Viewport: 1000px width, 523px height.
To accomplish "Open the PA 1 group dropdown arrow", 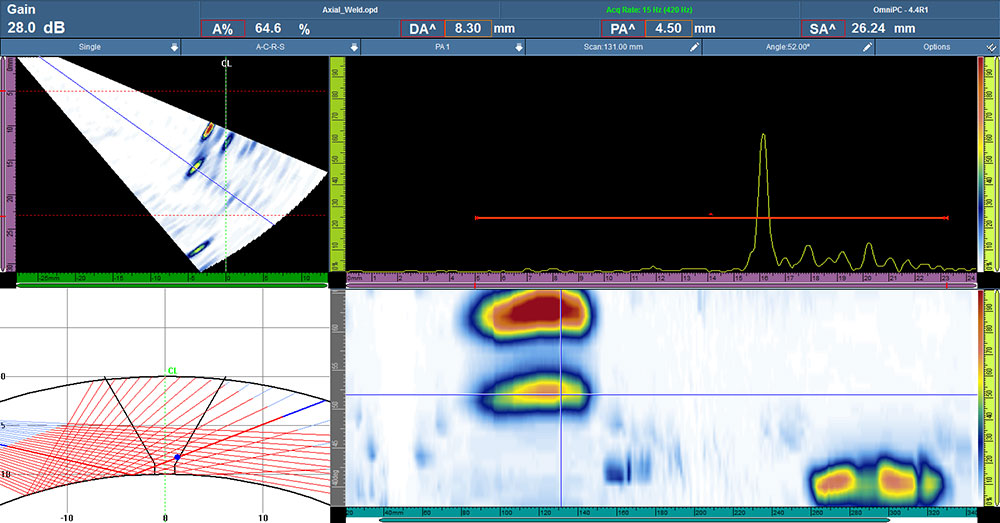I will (x=518, y=47).
